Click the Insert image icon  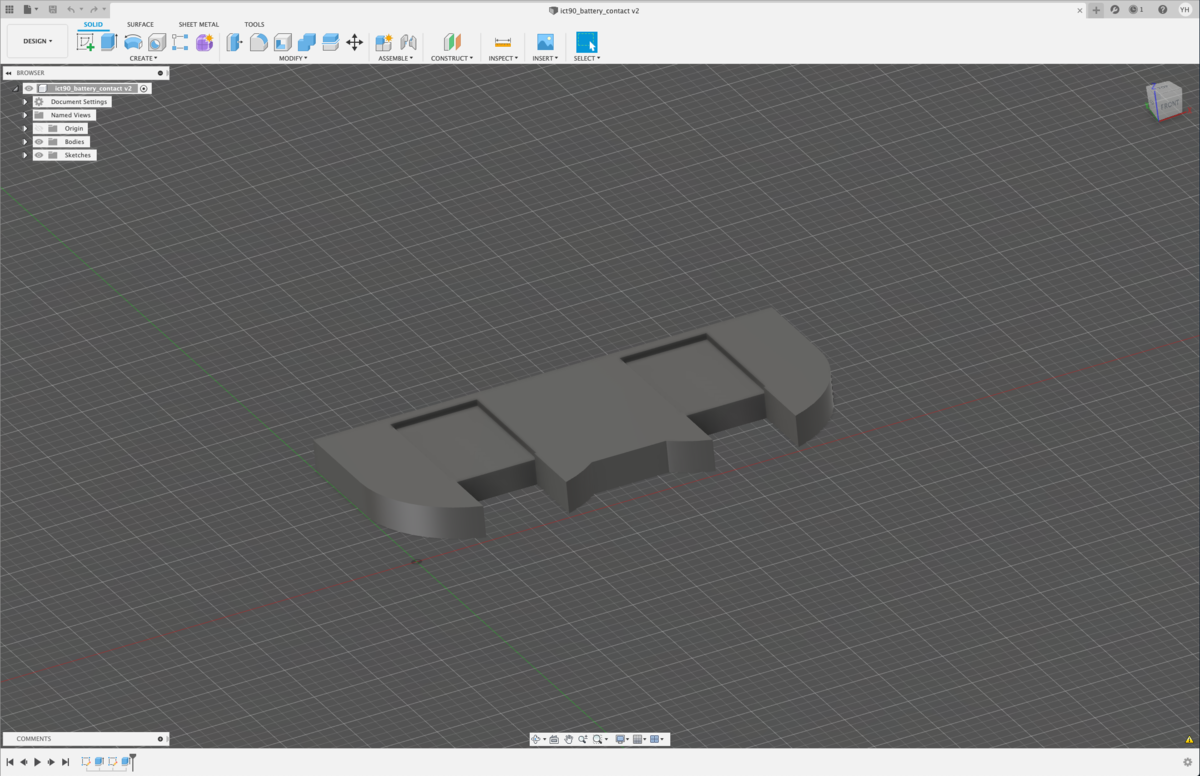point(545,42)
